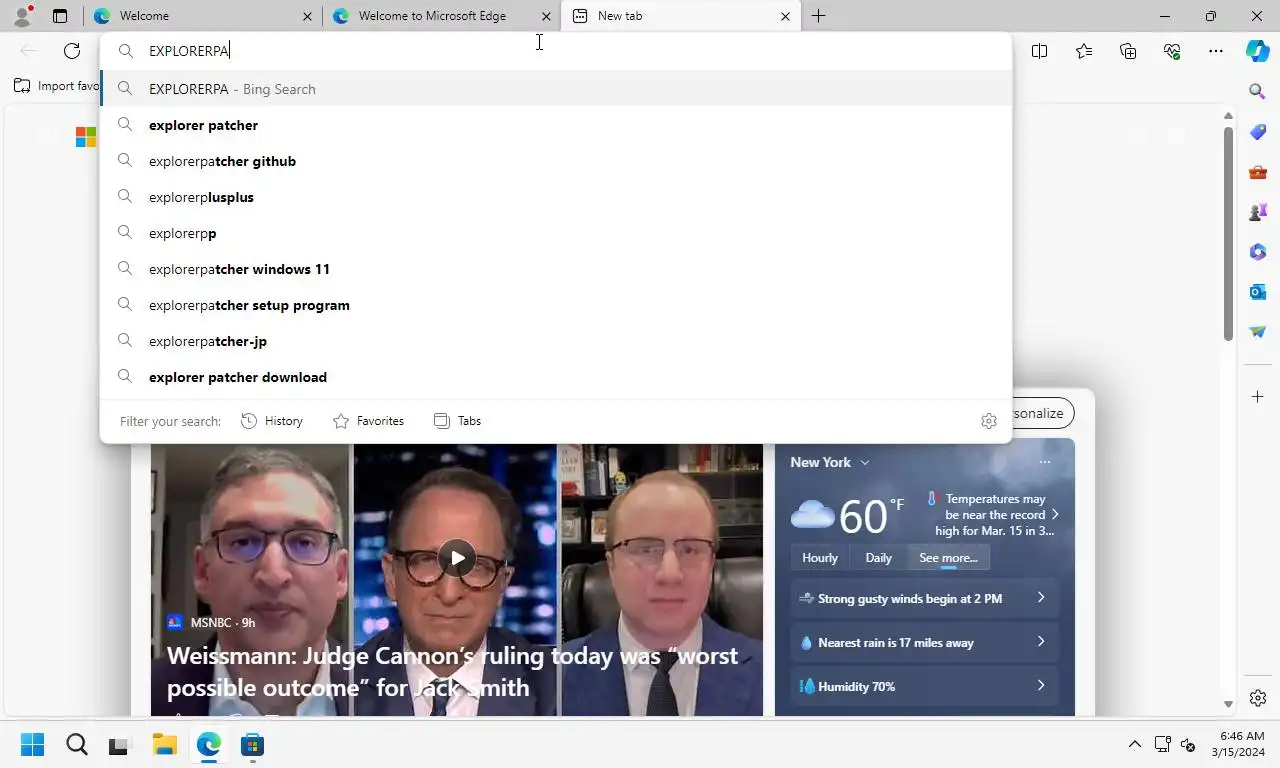Image resolution: width=1280 pixels, height=768 pixels.
Task: Refresh the page with reload icon
Action: (72, 51)
